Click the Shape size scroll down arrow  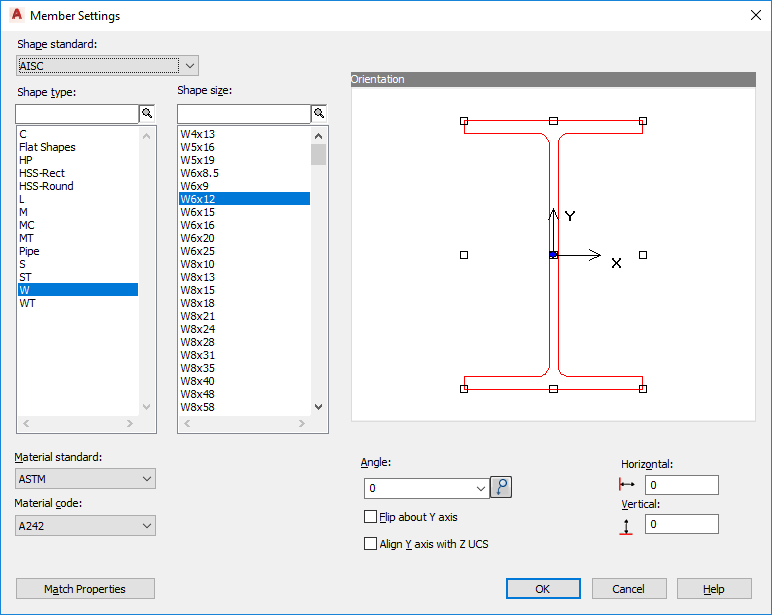tap(319, 407)
